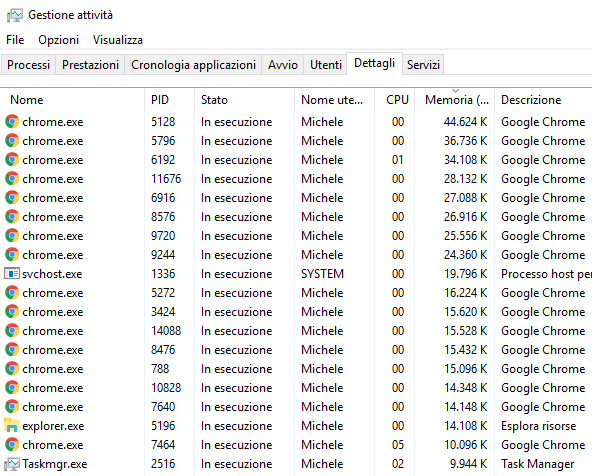This screenshot has height=476, width=592.
Task: Select the chrome.exe row with PID 11676
Action: point(296,179)
